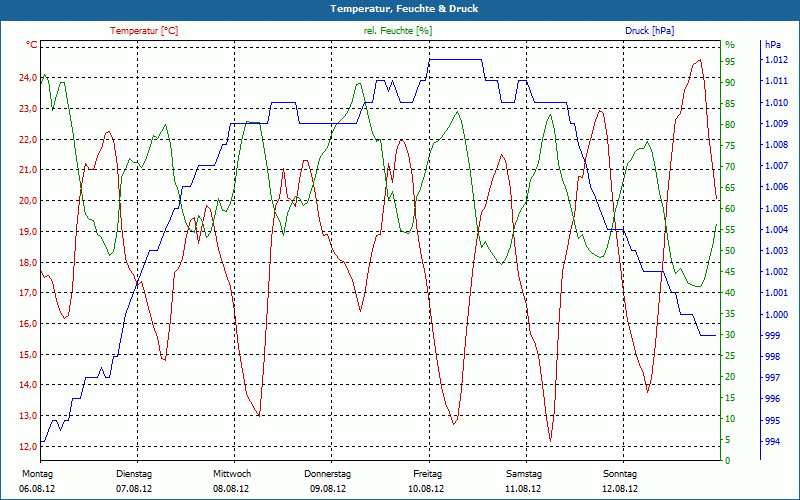Click the 997 tick on the pressure axis

pyautogui.click(x=772, y=378)
